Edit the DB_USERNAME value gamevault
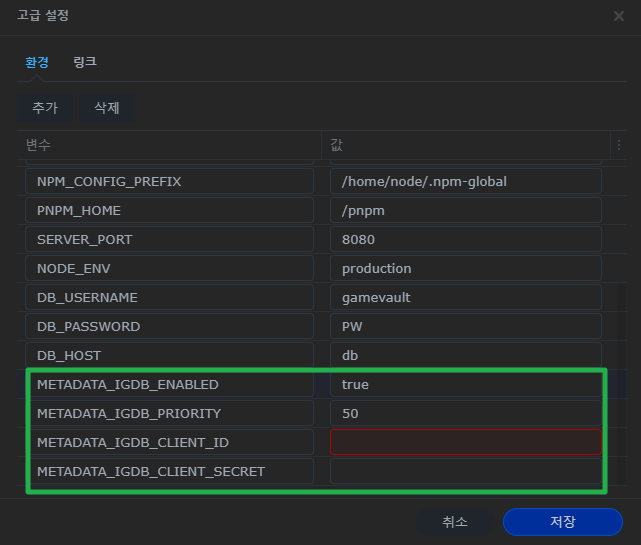This screenshot has height=545, width=641. coord(465,297)
